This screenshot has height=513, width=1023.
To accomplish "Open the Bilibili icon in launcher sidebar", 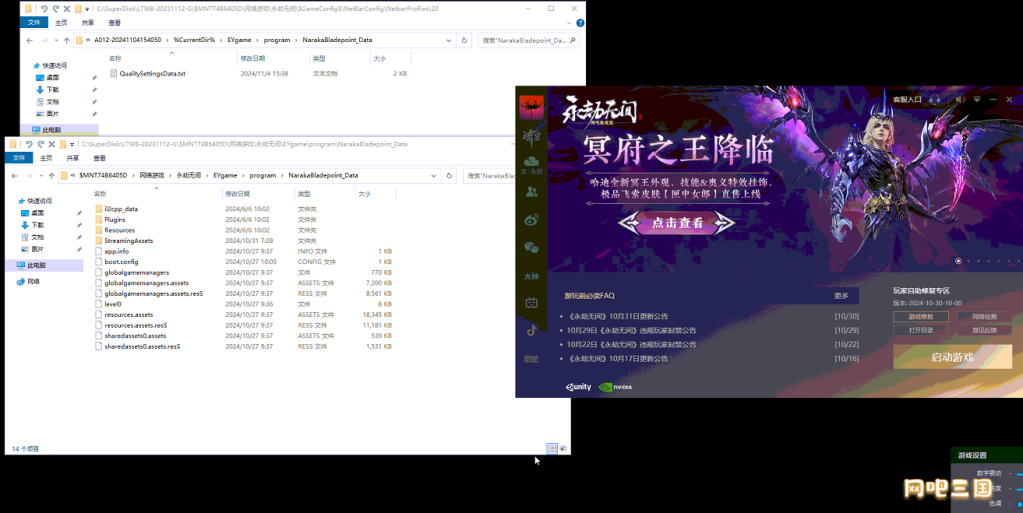I will (x=532, y=303).
